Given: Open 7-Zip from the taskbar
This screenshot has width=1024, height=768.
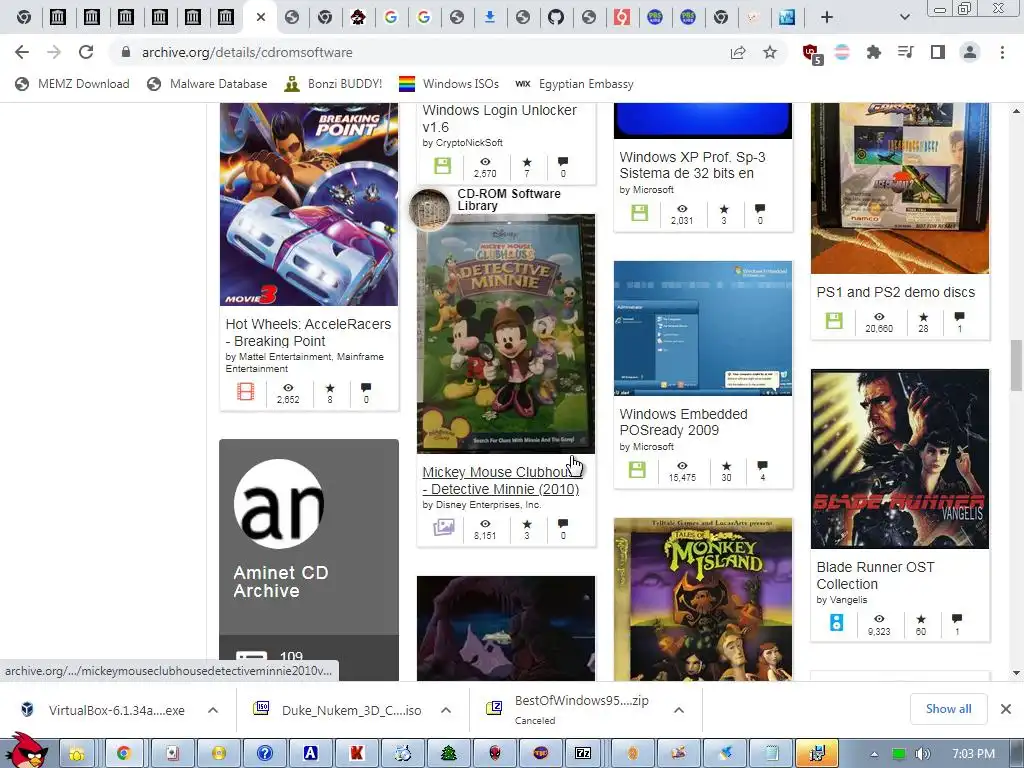Looking at the screenshot, I should [583, 754].
